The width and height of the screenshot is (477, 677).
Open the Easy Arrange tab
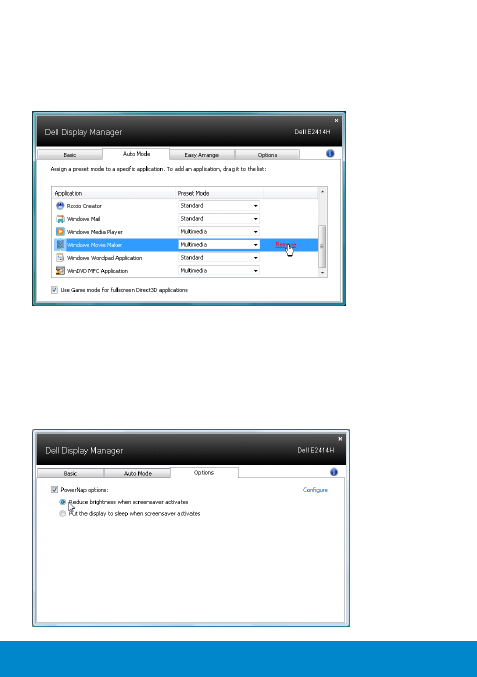pos(202,155)
